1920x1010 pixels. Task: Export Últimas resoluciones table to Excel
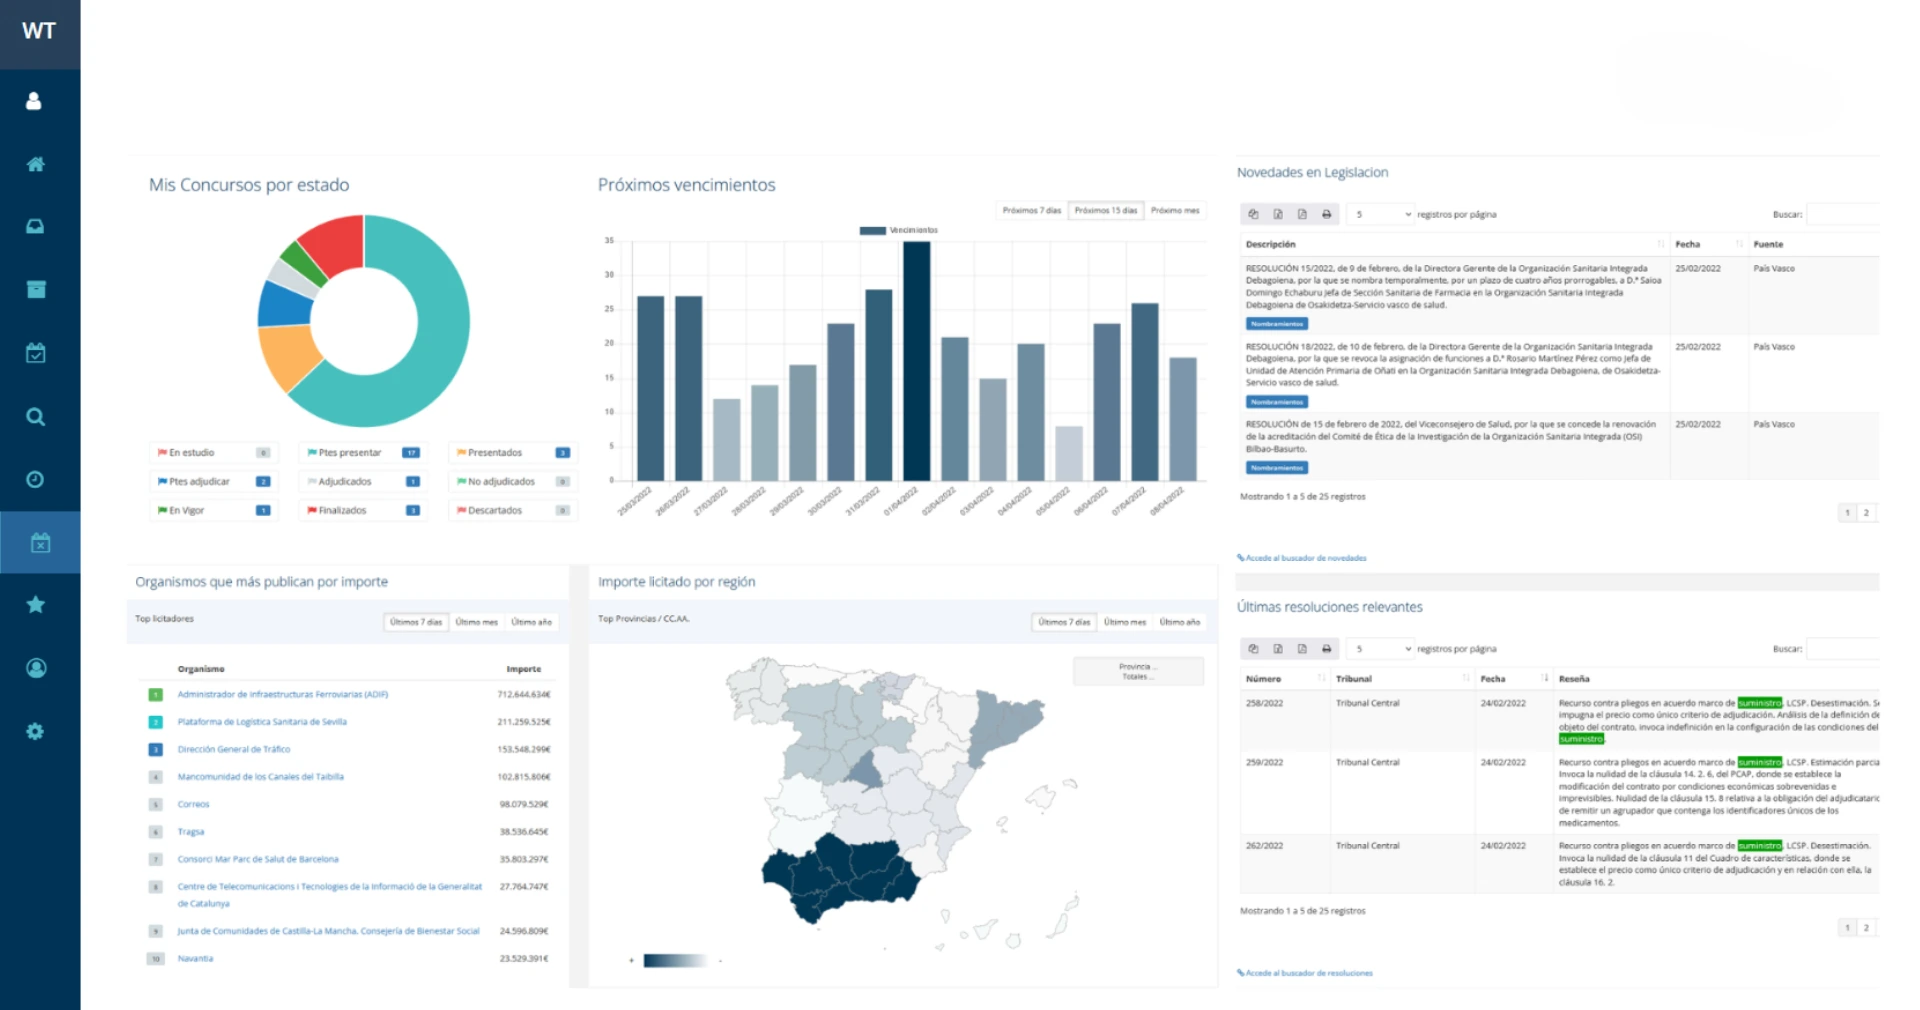pyautogui.click(x=1278, y=649)
